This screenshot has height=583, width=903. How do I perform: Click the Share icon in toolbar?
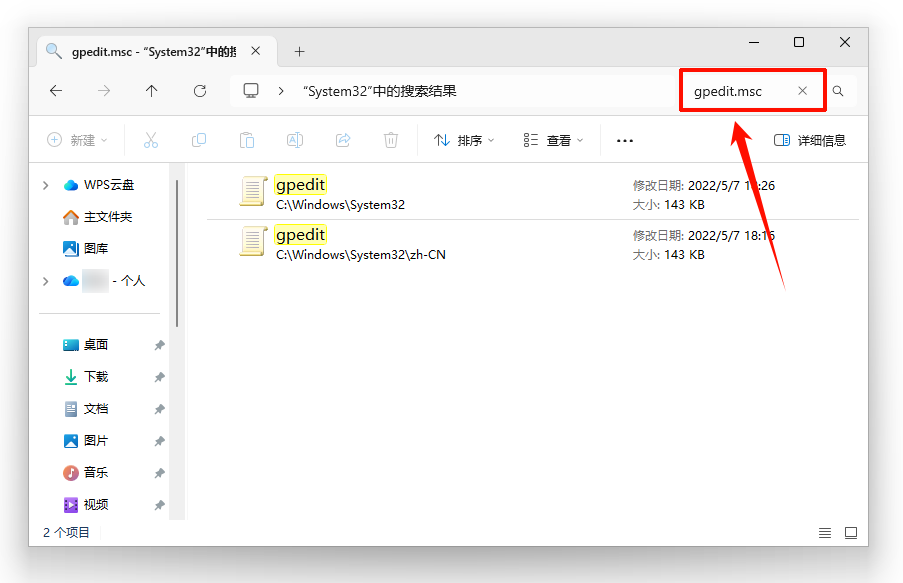(x=343, y=140)
